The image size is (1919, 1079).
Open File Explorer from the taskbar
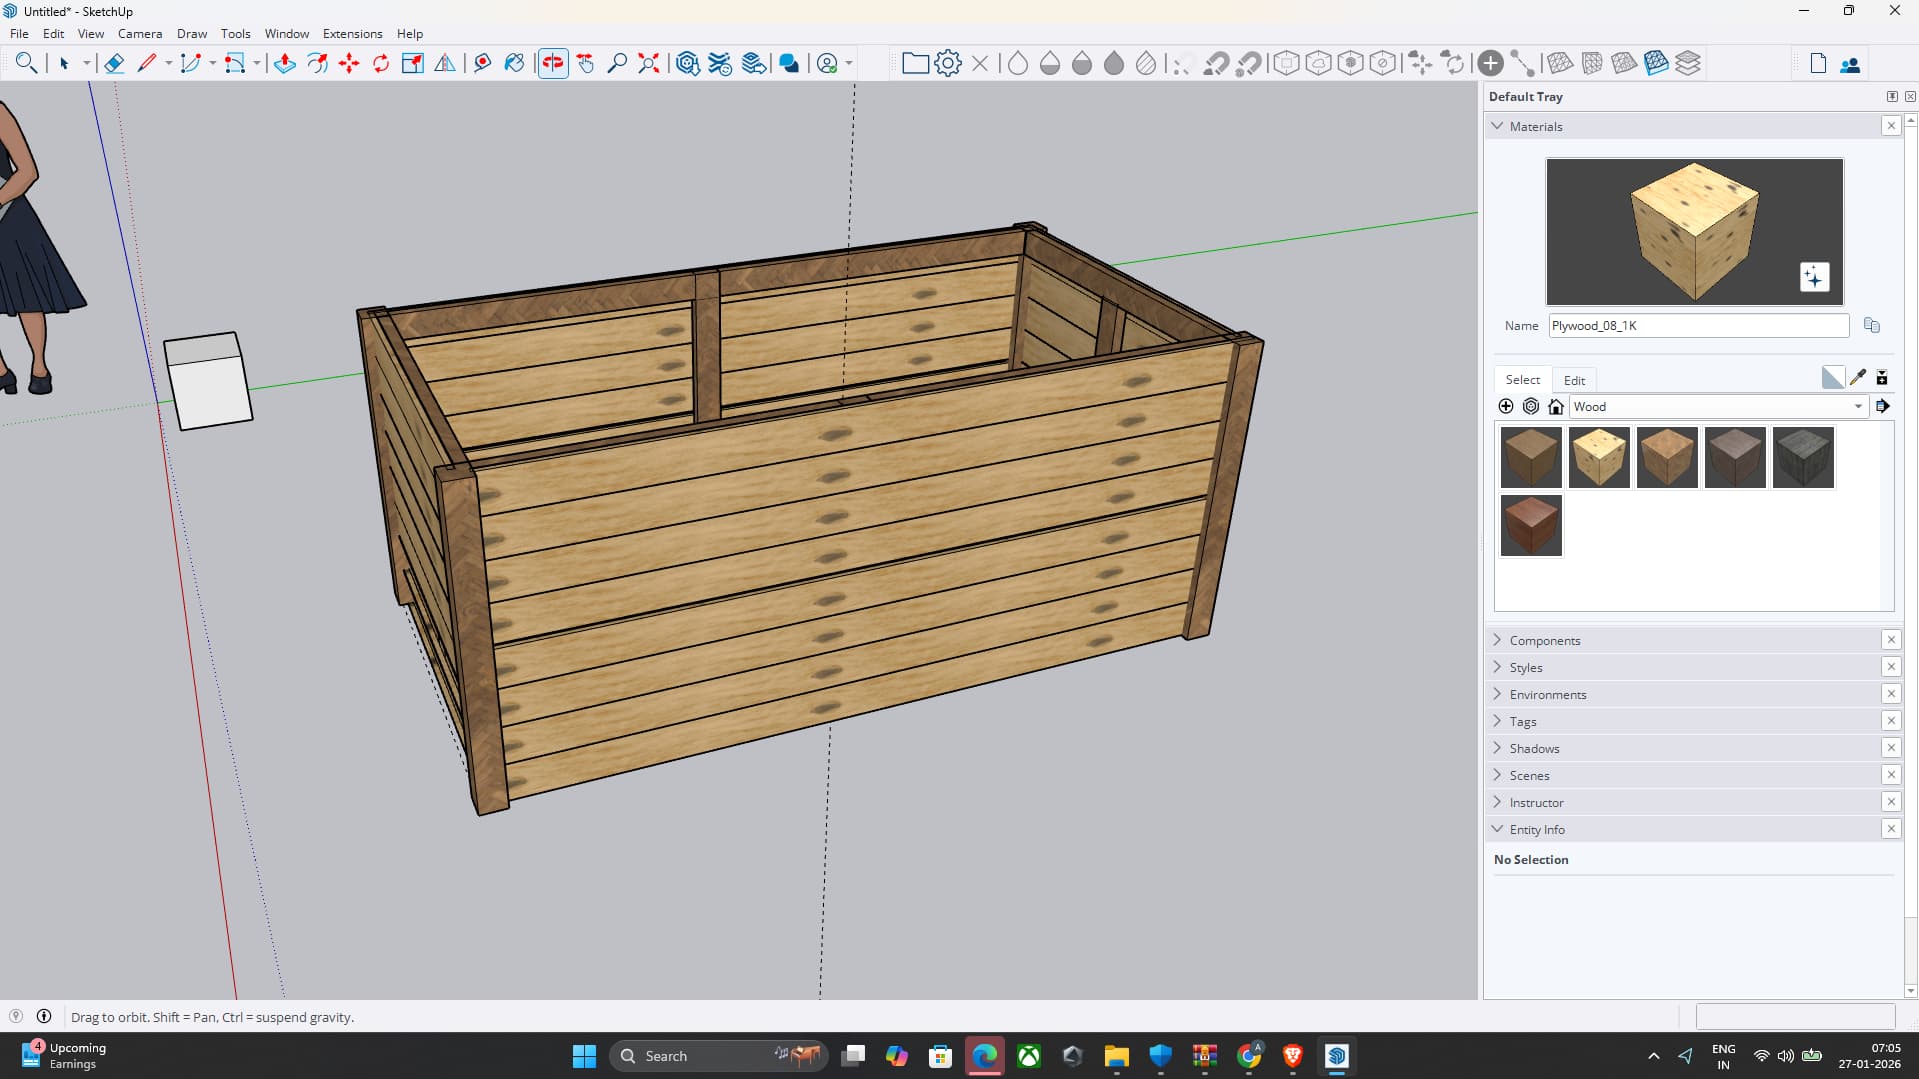(x=1116, y=1056)
